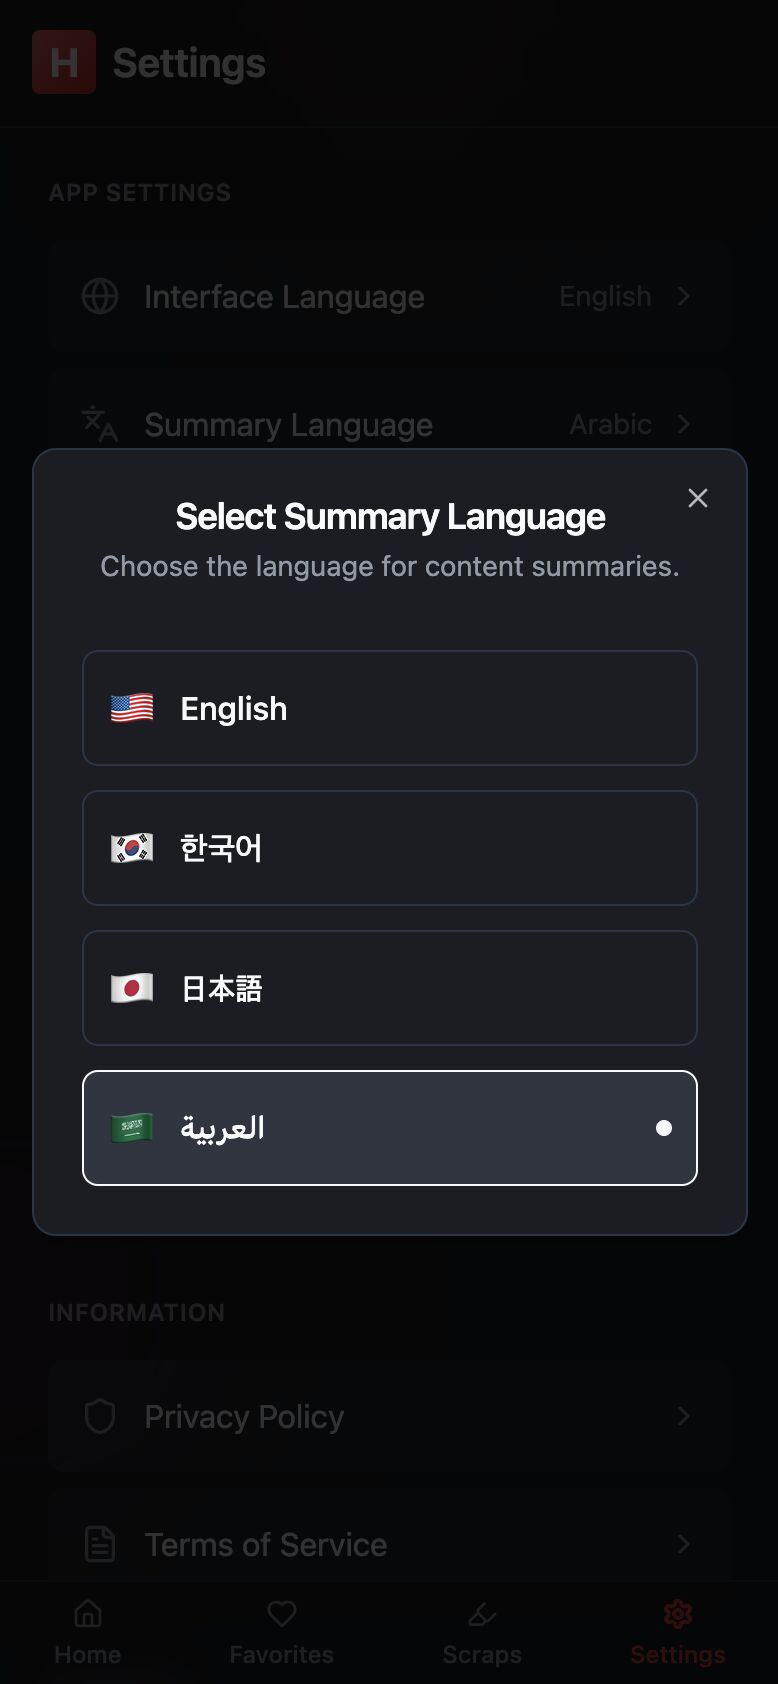Go to the Home tab
This screenshot has width=778, height=1684.
point(88,1632)
